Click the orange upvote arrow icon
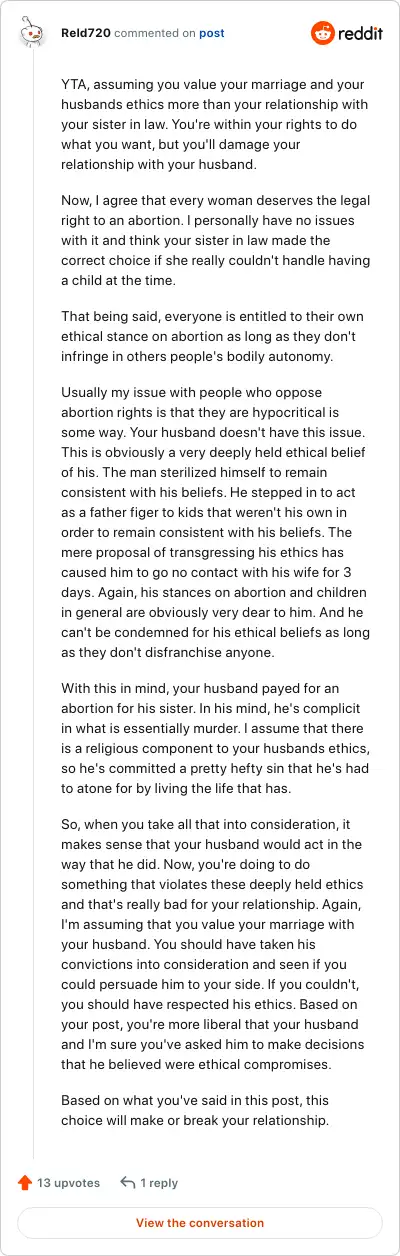This screenshot has height=1256, width=400. click(x=25, y=1182)
